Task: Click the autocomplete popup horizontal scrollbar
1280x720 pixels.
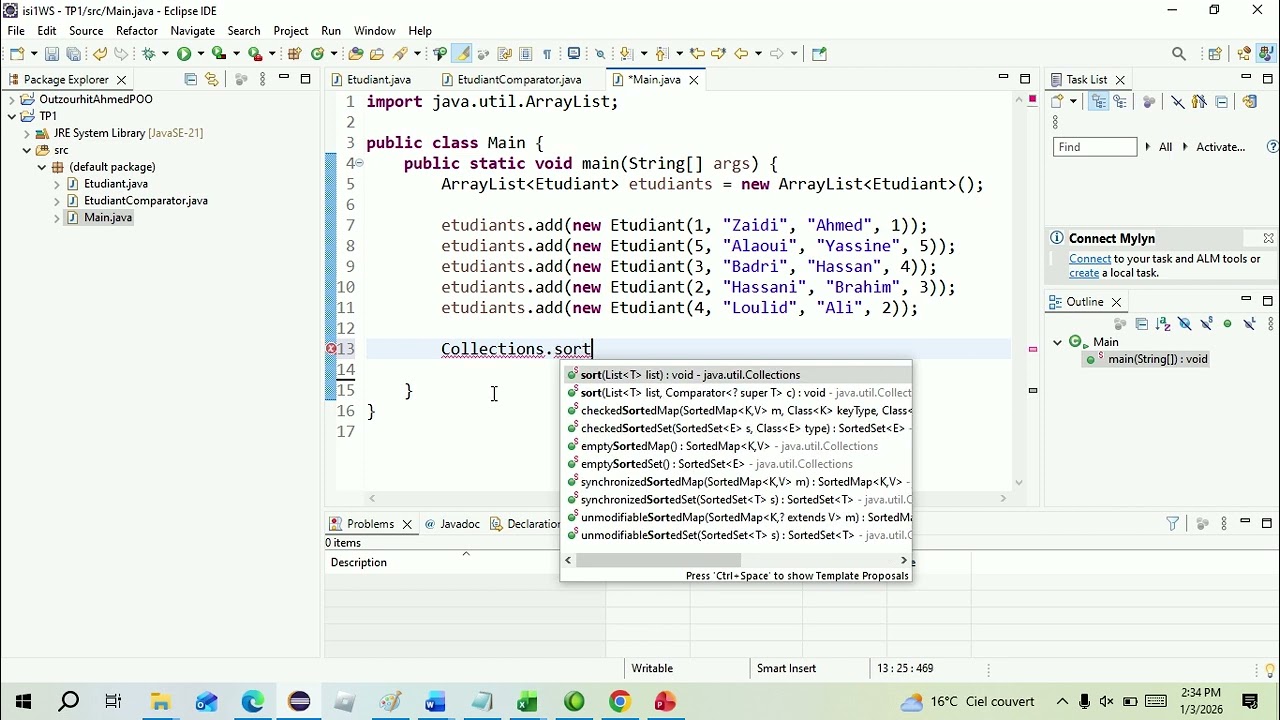Action: tap(658, 561)
